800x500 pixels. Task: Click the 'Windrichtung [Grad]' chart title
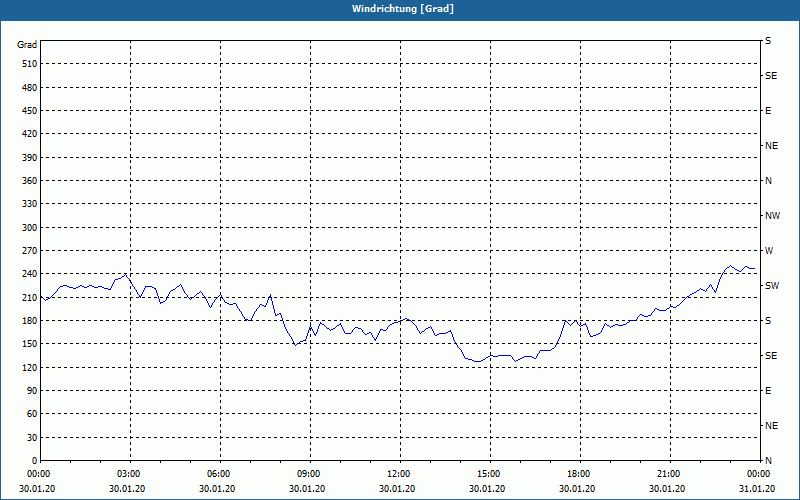403,9
